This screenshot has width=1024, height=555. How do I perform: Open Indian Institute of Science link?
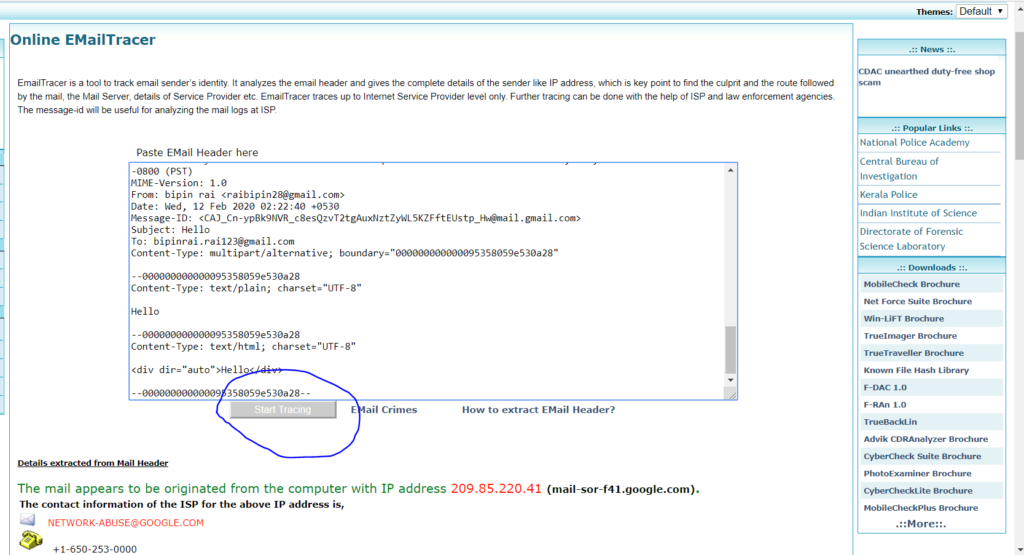(x=918, y=213)
